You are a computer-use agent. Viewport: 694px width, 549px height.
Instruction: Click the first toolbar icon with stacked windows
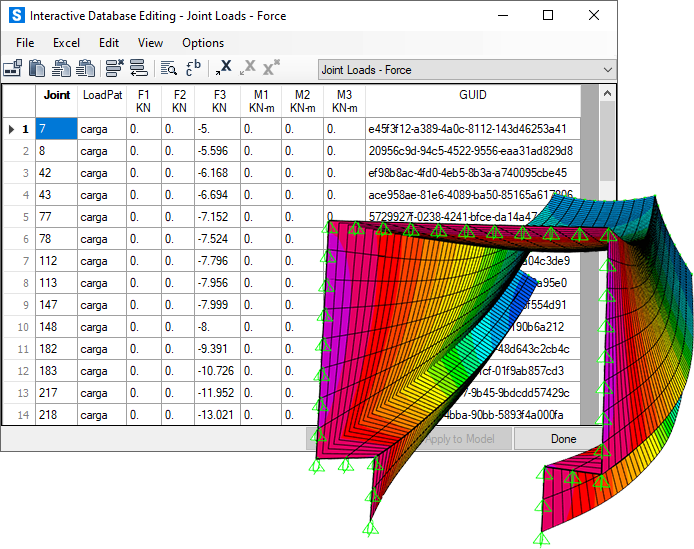pos(13,69)
